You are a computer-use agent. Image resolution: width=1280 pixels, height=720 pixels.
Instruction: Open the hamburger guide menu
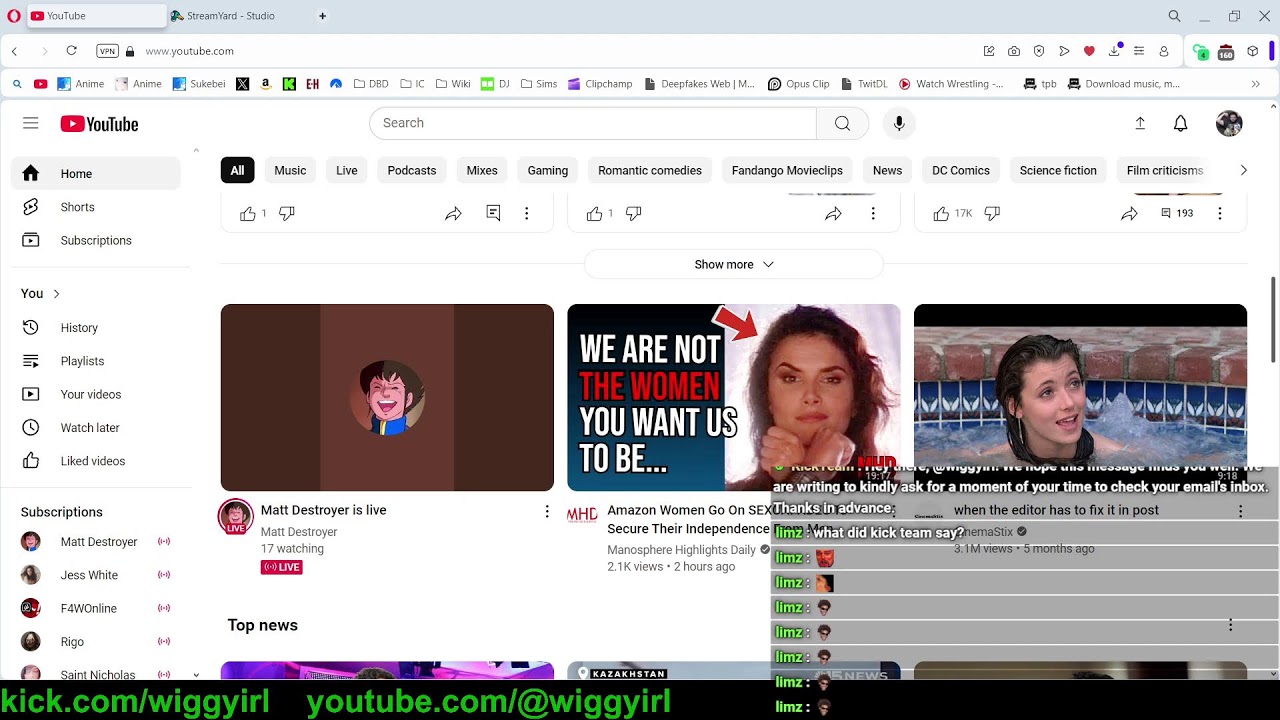[x=31, y=123]
